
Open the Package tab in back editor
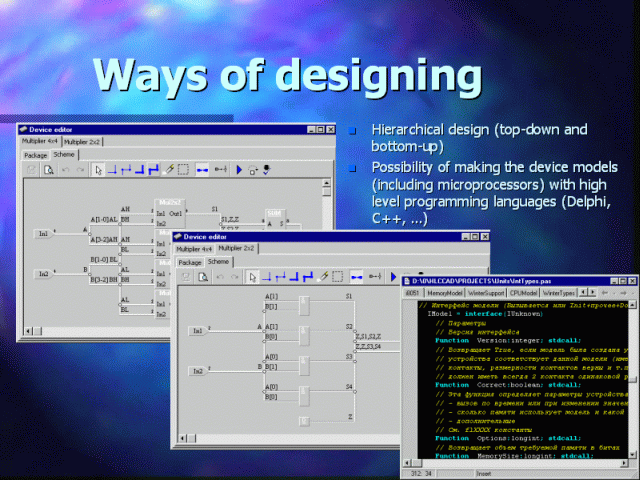coord(36,155)
